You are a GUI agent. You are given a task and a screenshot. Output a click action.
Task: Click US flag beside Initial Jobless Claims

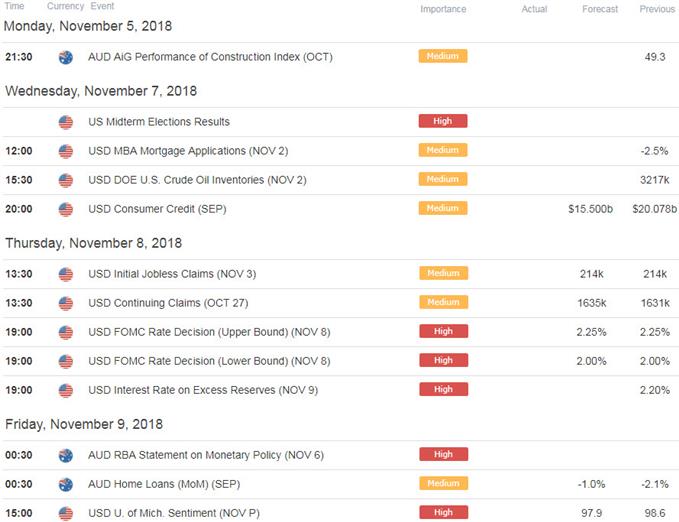[66, 274]
